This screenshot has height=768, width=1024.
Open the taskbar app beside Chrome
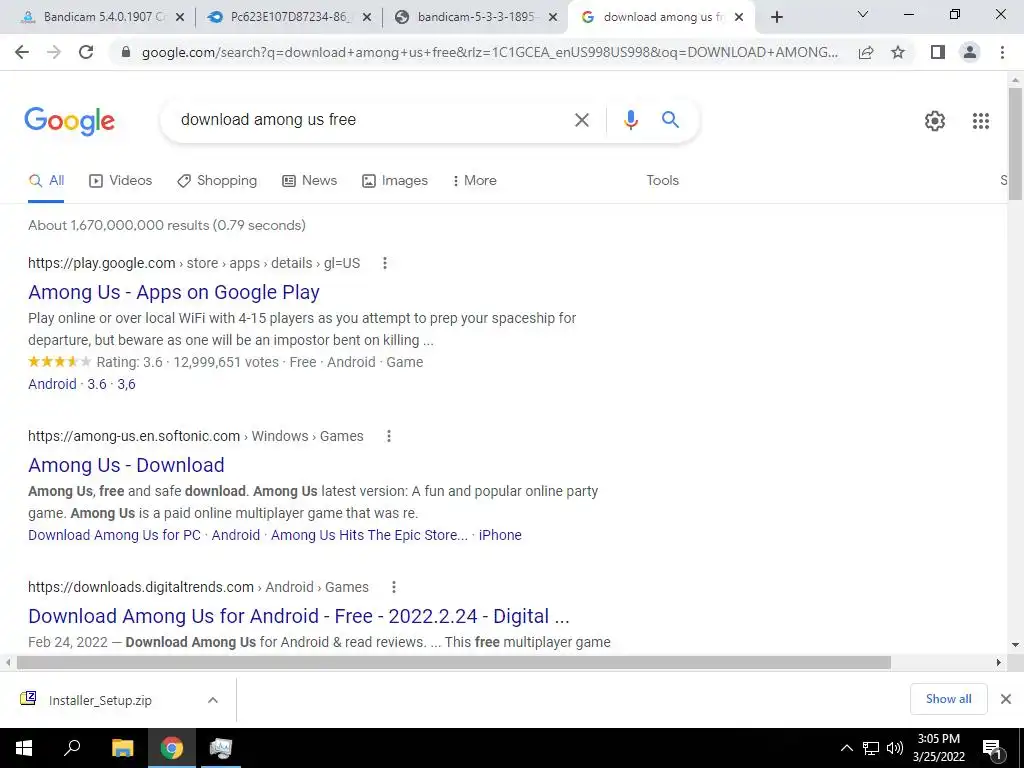(221, 748)
